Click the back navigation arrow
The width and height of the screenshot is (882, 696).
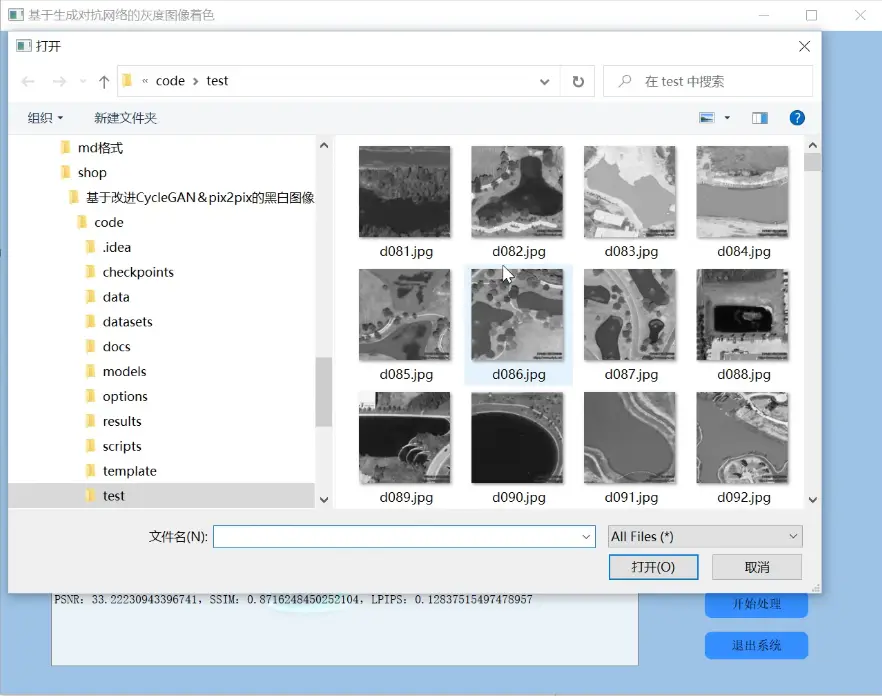tap(27, 81)
